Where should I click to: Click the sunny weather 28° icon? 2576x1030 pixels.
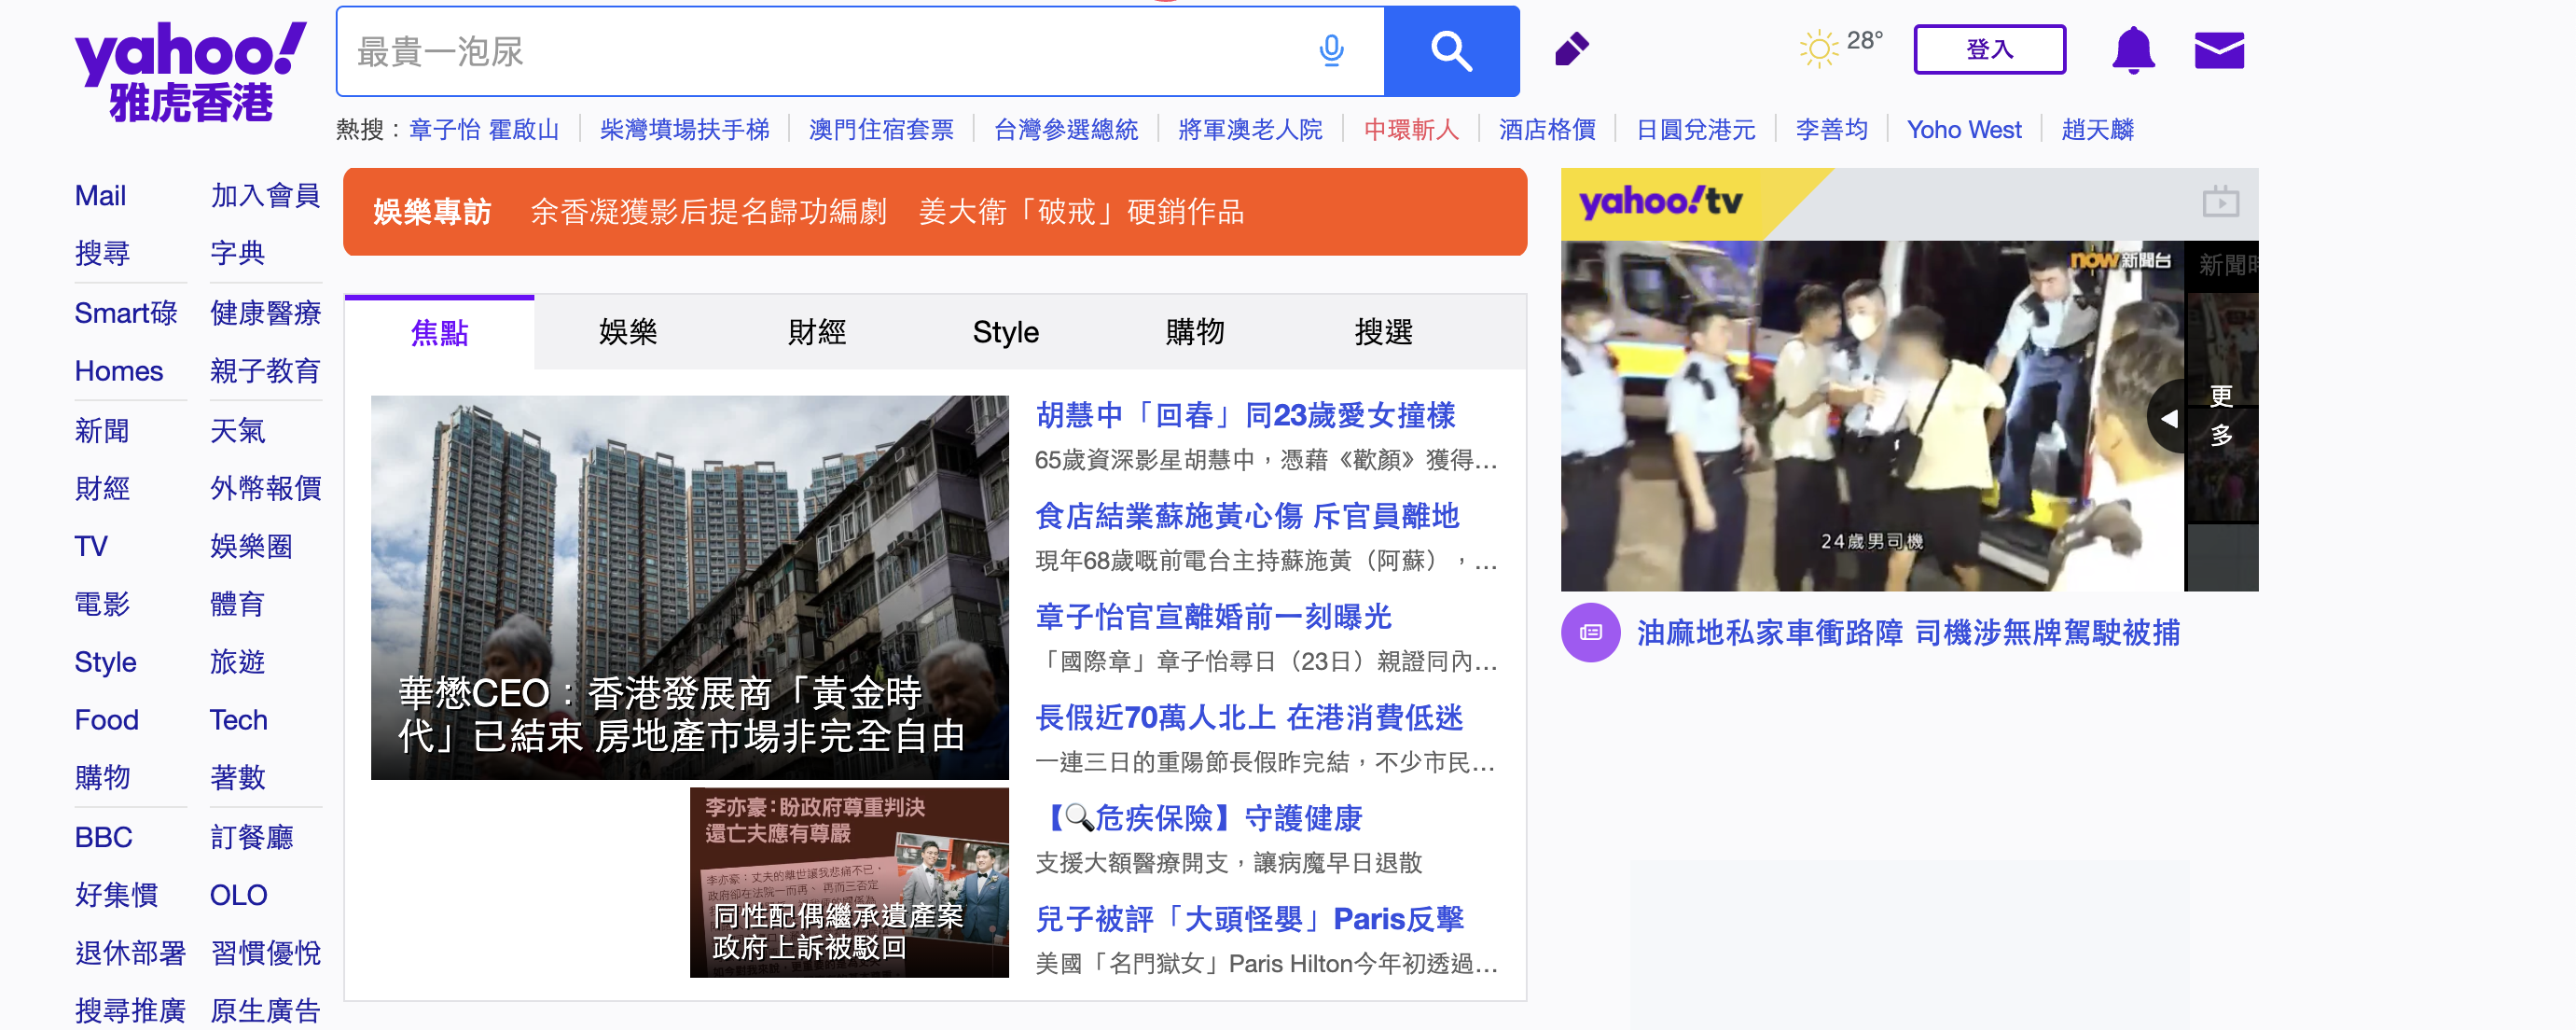tap(1818, 48)
